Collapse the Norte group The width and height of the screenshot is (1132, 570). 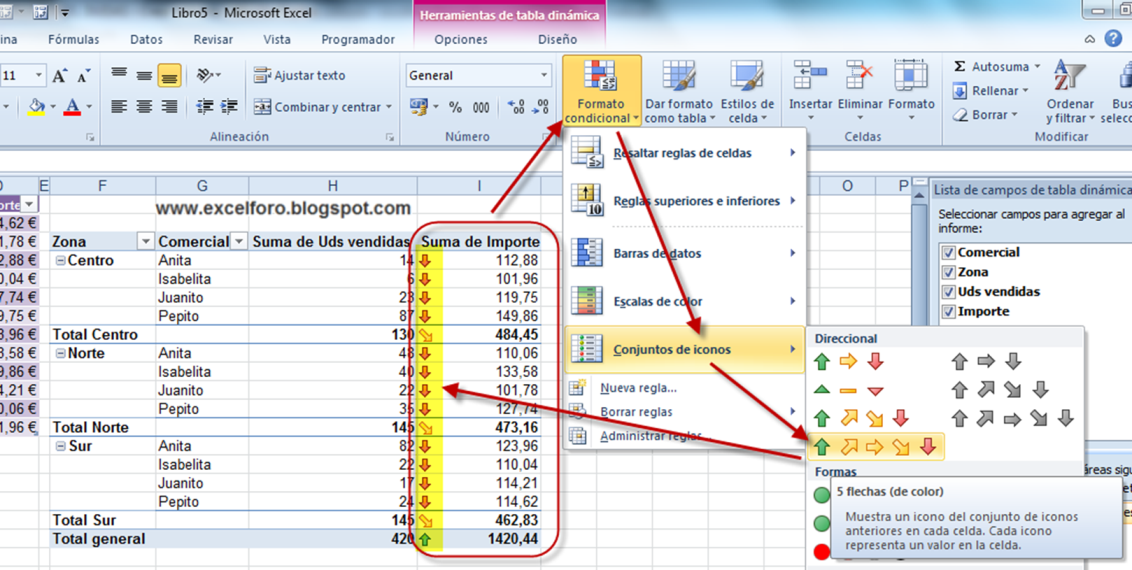(x=60, y=354)
